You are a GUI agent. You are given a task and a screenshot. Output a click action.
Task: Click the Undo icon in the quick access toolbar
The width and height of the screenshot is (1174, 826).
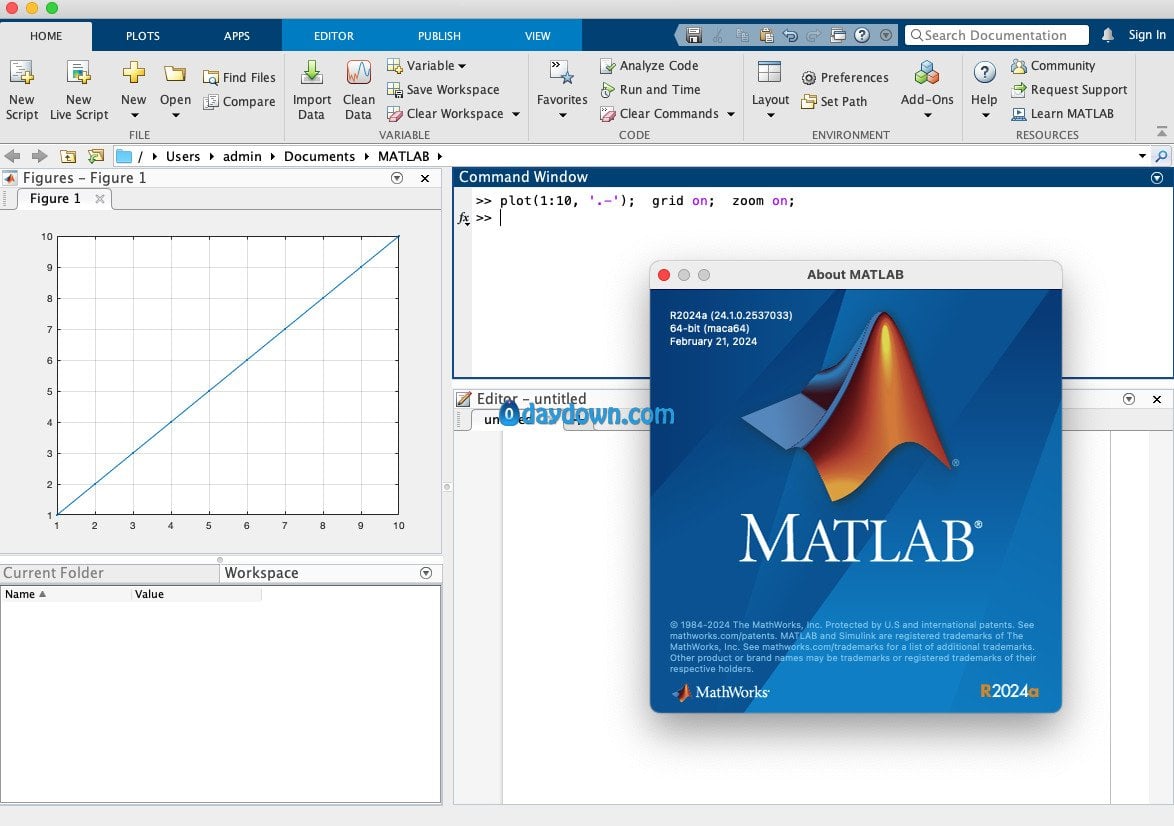coord(790,35)
